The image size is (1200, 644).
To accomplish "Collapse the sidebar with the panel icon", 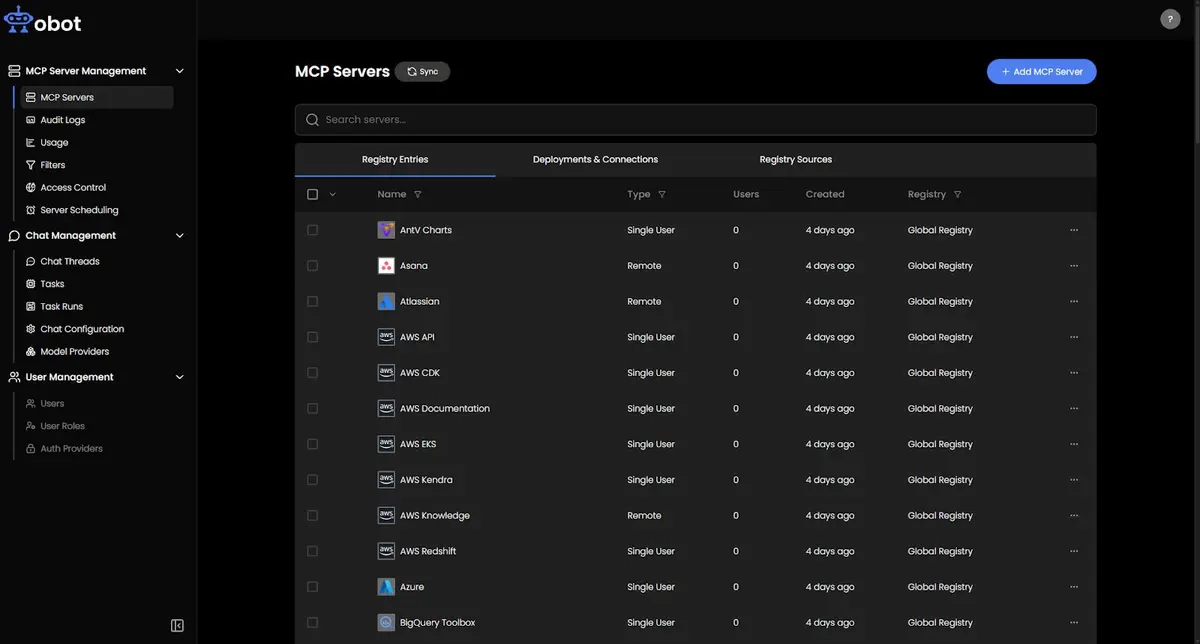I will (x=172, y=623).
